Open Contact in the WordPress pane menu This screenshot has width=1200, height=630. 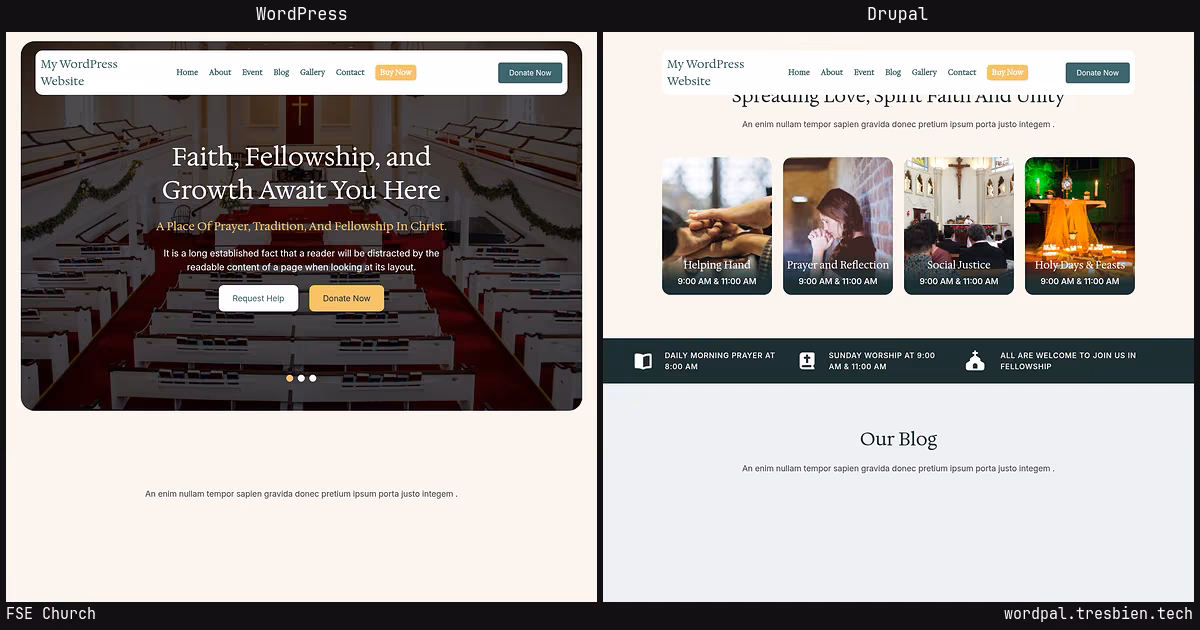(x=350, y=72)
